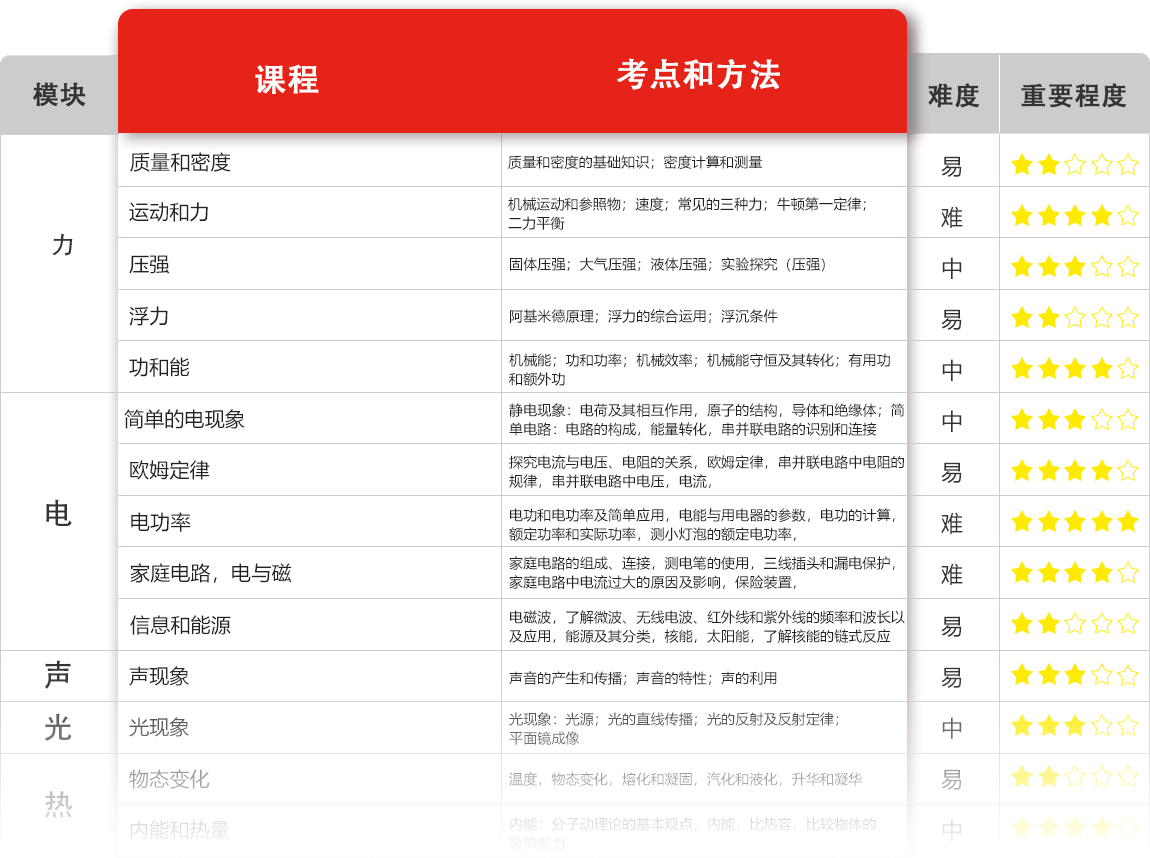Click the 难 difficulty for 运动和力
This screenshot has height=858, width=1150.
tap(952, 217)
